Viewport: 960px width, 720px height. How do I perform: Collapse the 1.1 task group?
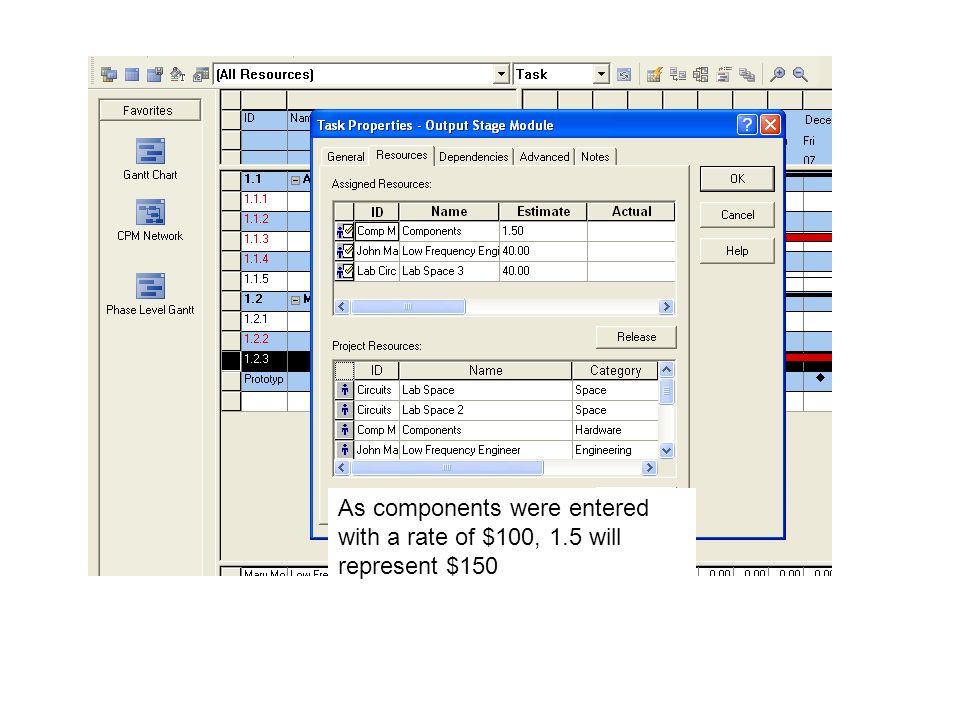pos(295,180)
